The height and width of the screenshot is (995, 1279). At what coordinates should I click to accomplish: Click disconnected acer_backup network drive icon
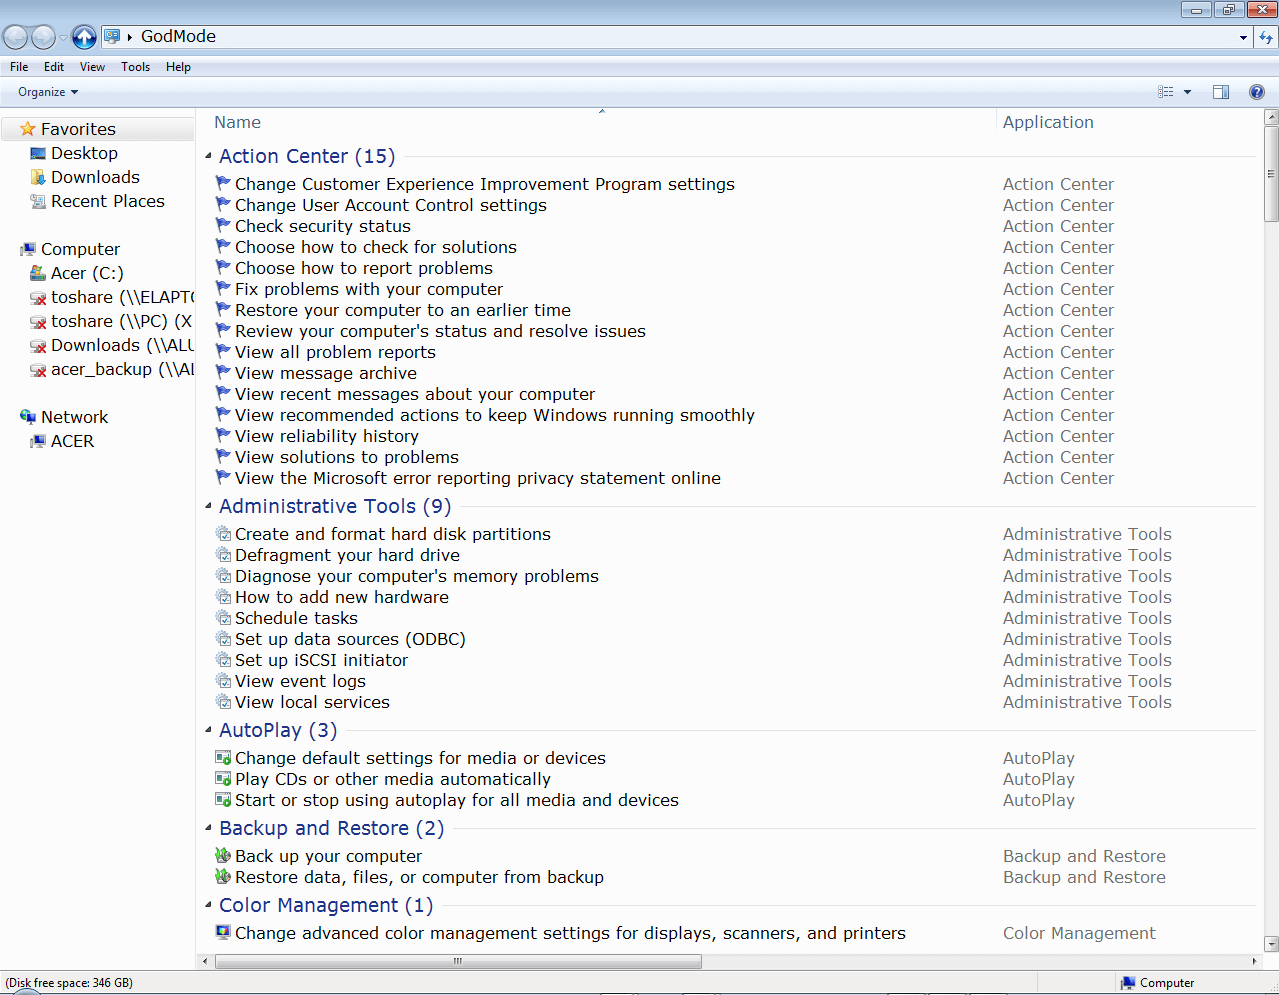(38, 370)
